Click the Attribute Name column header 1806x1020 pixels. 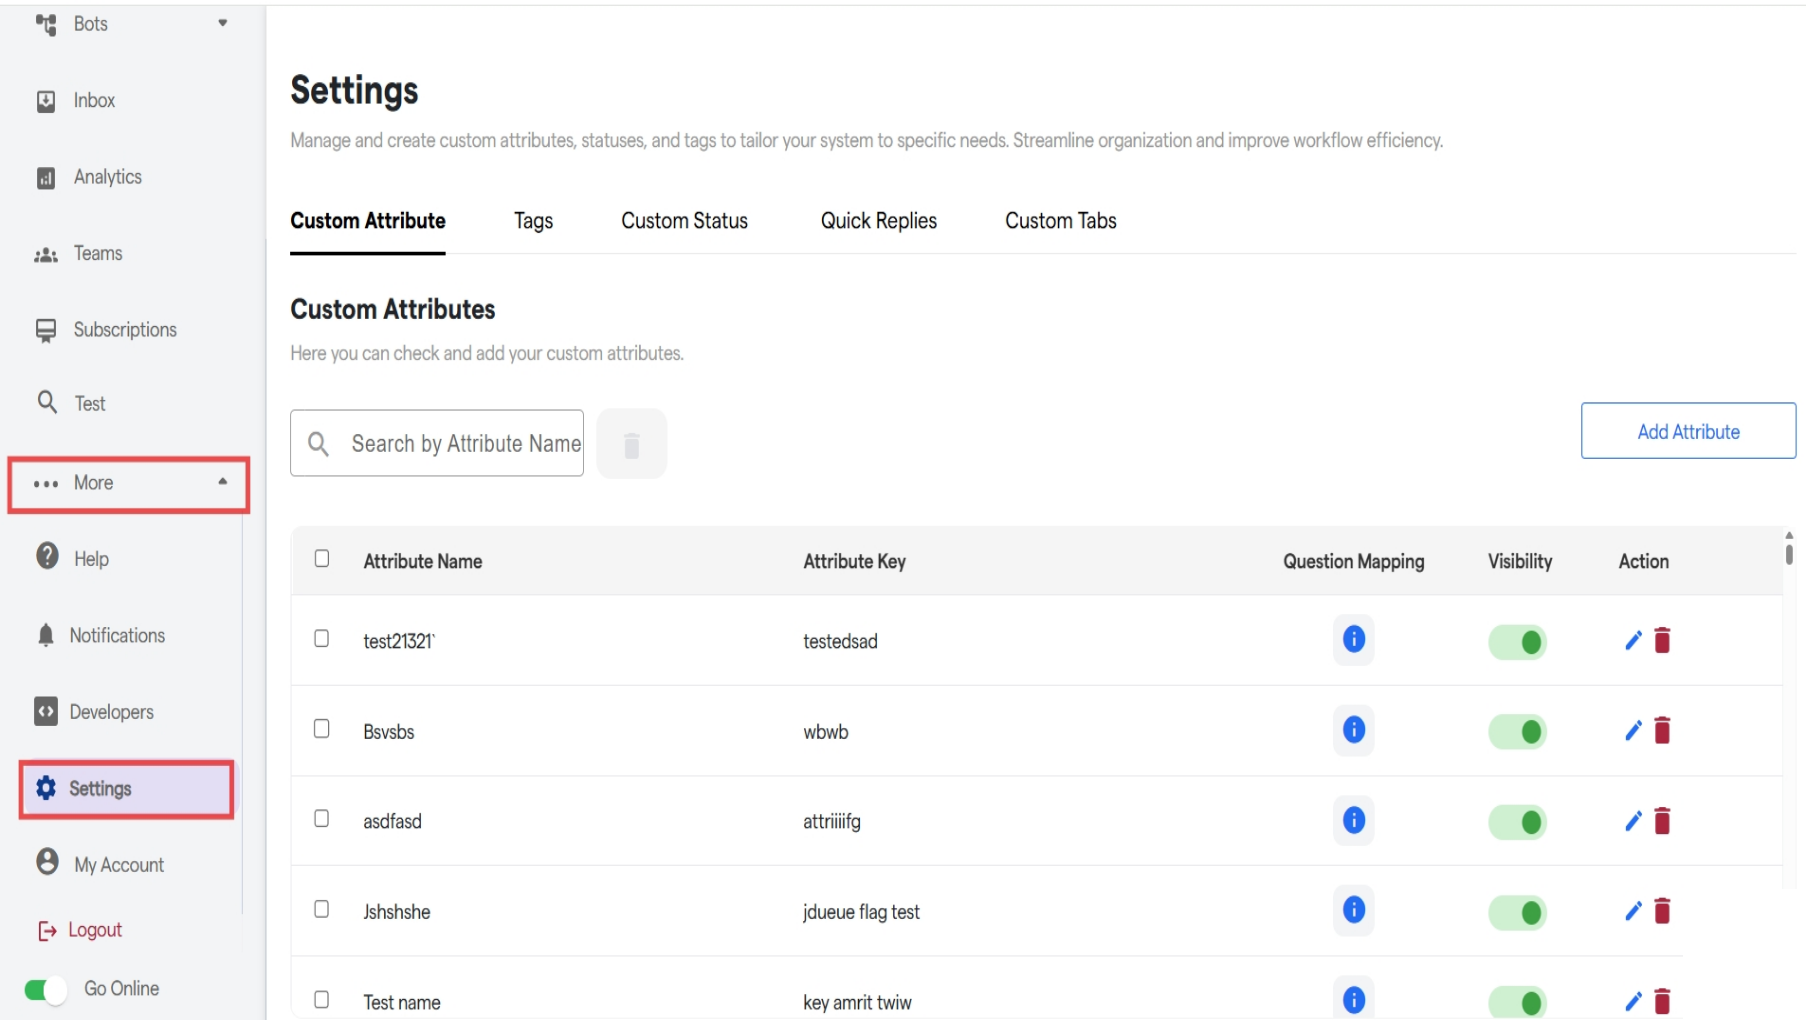(x=422, y=561)
